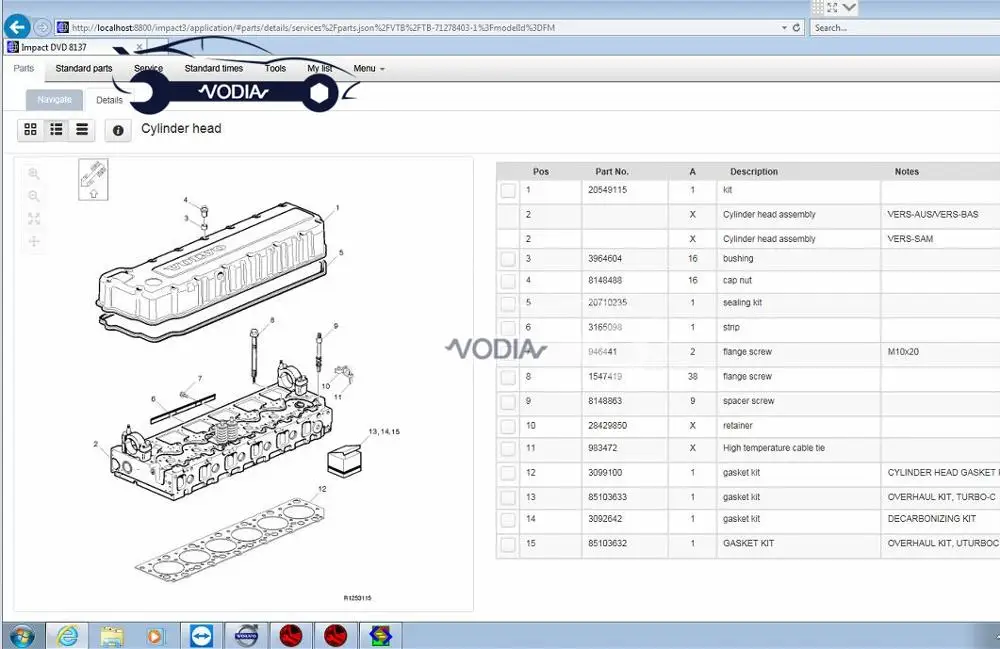1000x649 pixels.
Task: Click the A quantity column header
Action: (693, 171)
